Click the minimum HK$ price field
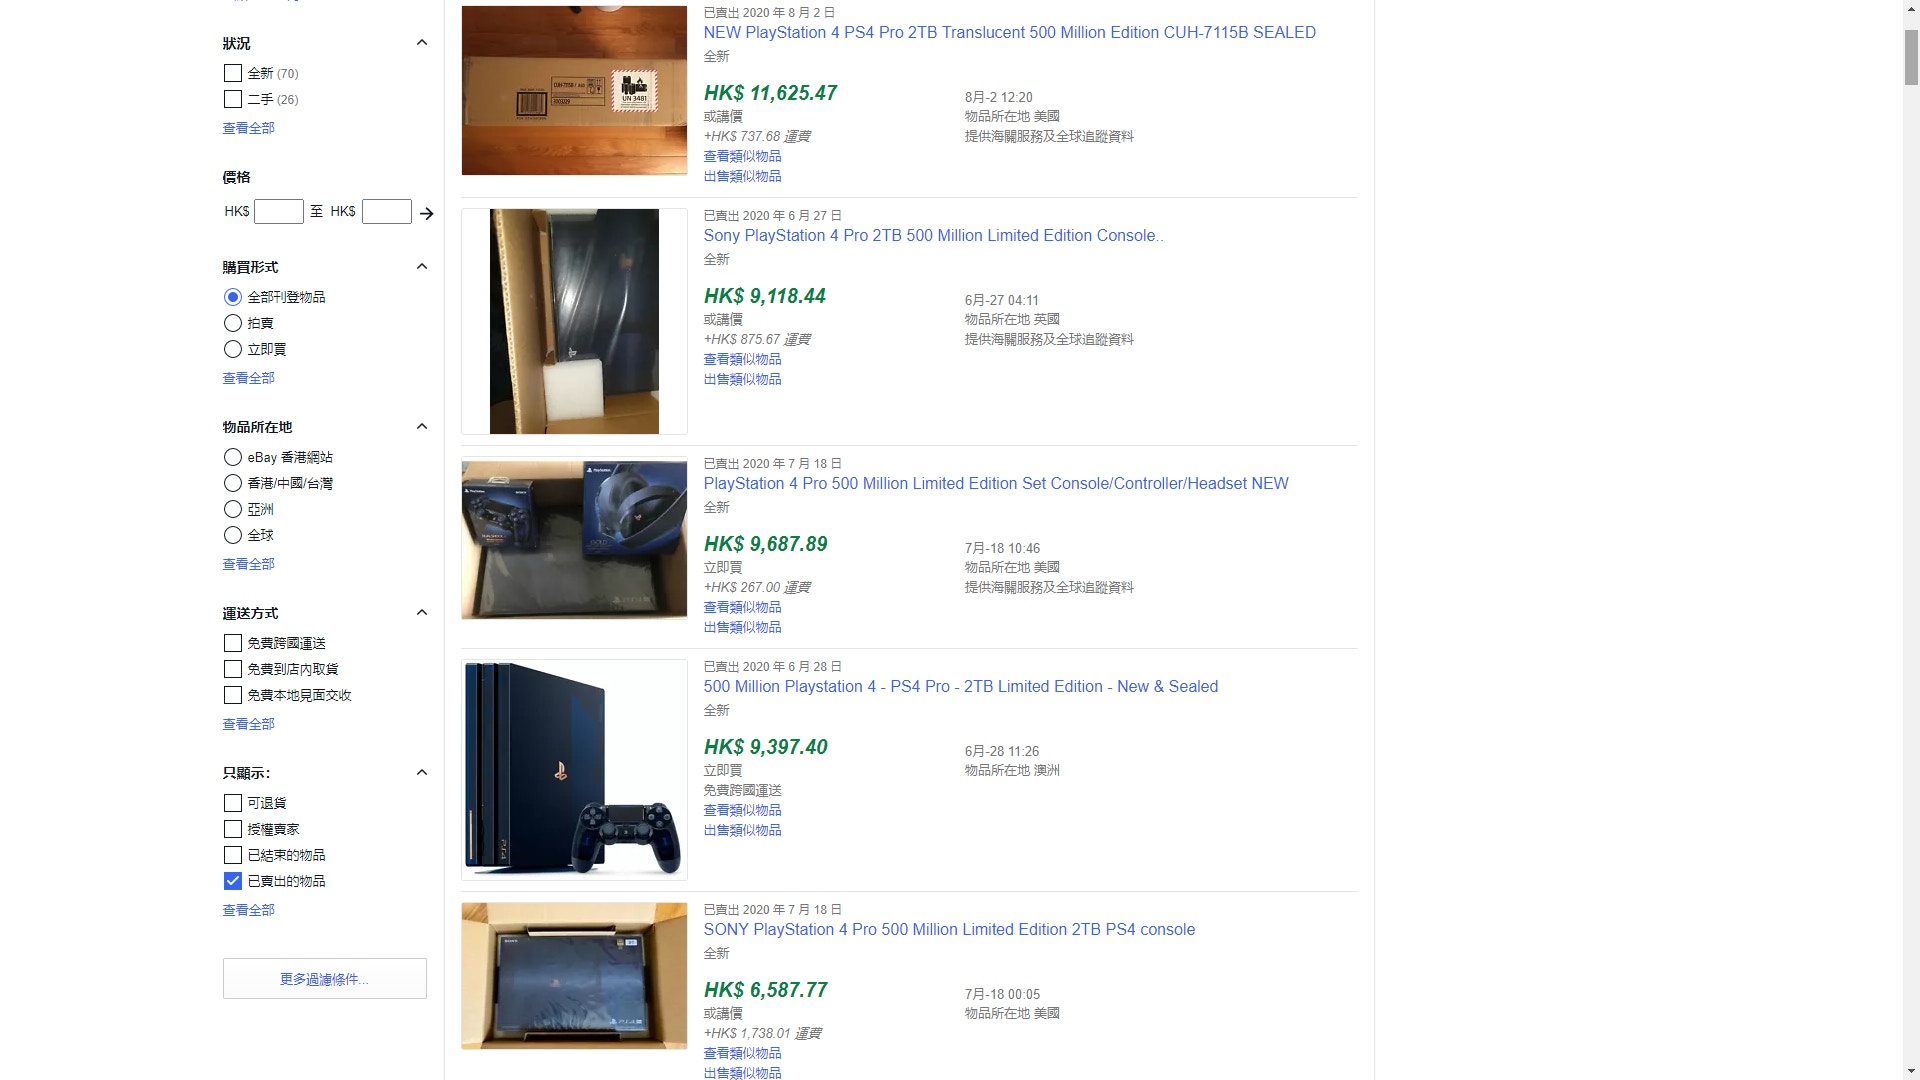This screenshot has height=1080, width=1920. click(279, 211)
